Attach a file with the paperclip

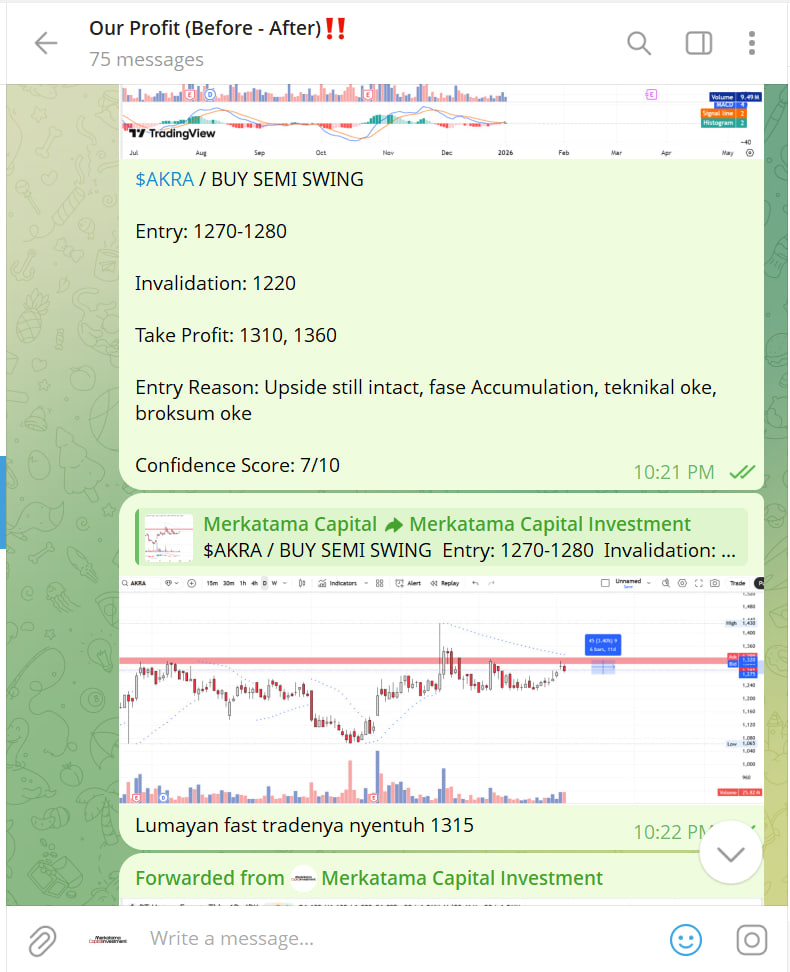coord(42,939)
